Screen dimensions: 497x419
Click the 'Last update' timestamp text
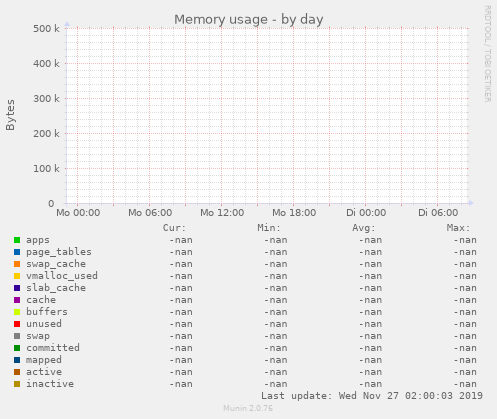tap(372, 396)
